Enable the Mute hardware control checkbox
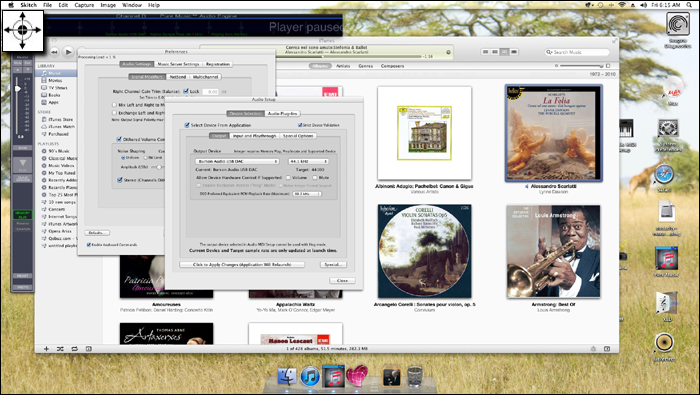Screen dimensions: 700x395 click(315, 177)
